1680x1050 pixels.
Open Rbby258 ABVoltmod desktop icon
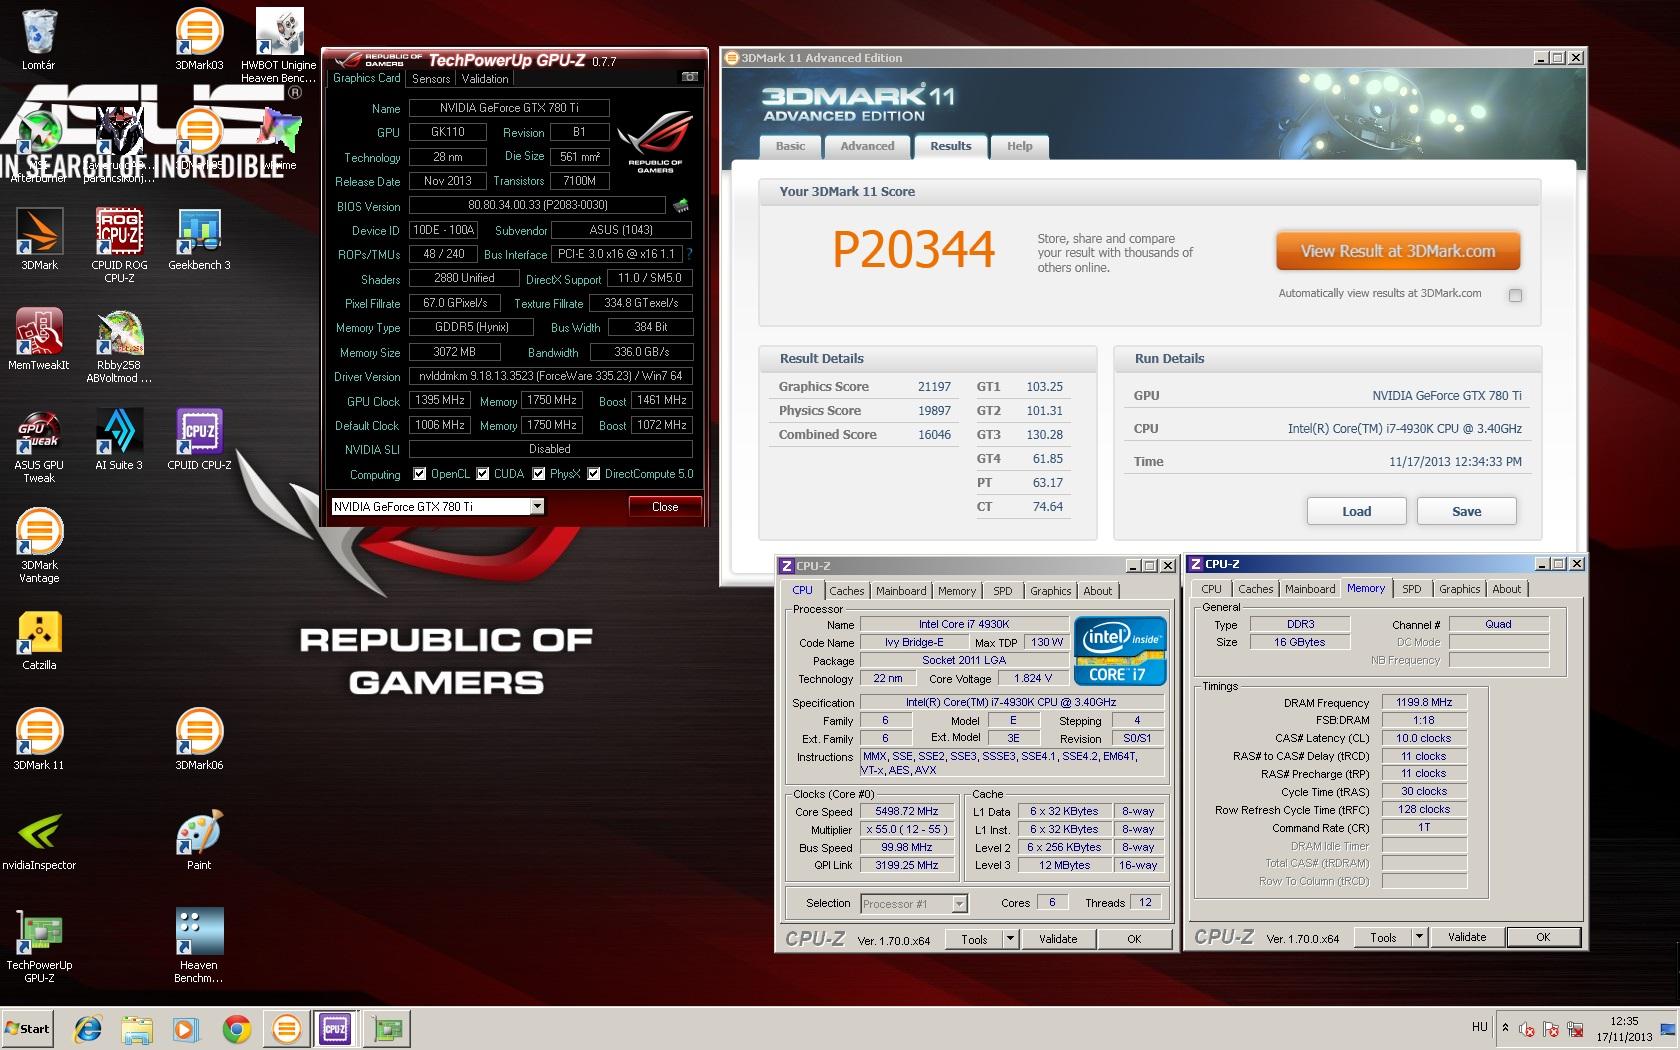(119, 345)
